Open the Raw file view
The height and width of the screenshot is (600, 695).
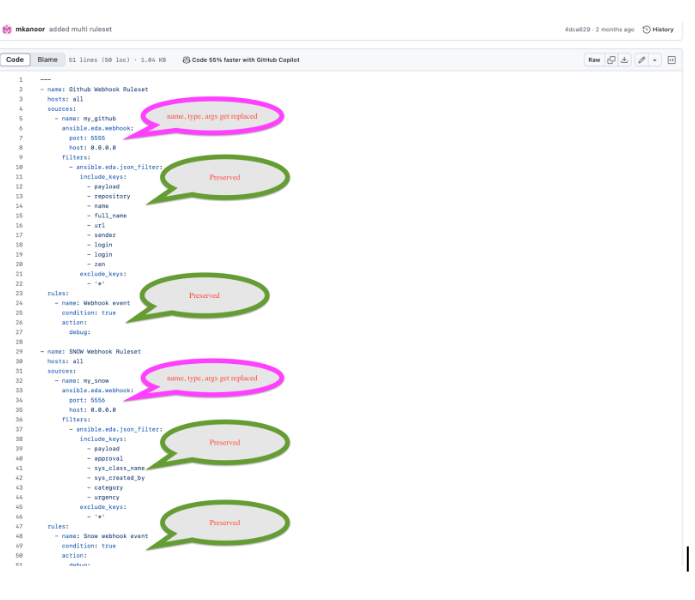point(594,60)
